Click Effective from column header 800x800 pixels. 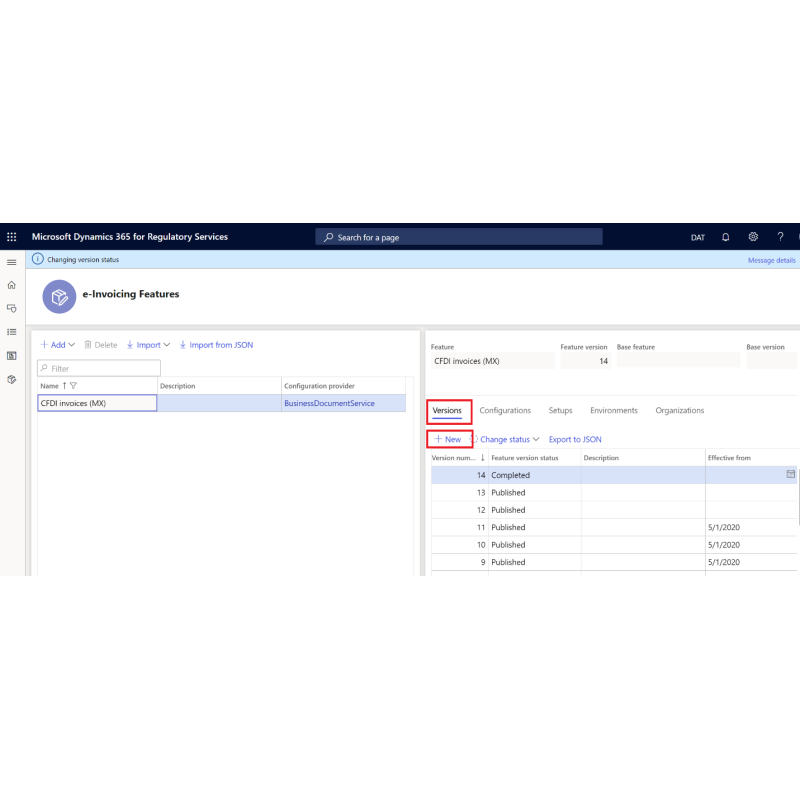tap(729, 458)
